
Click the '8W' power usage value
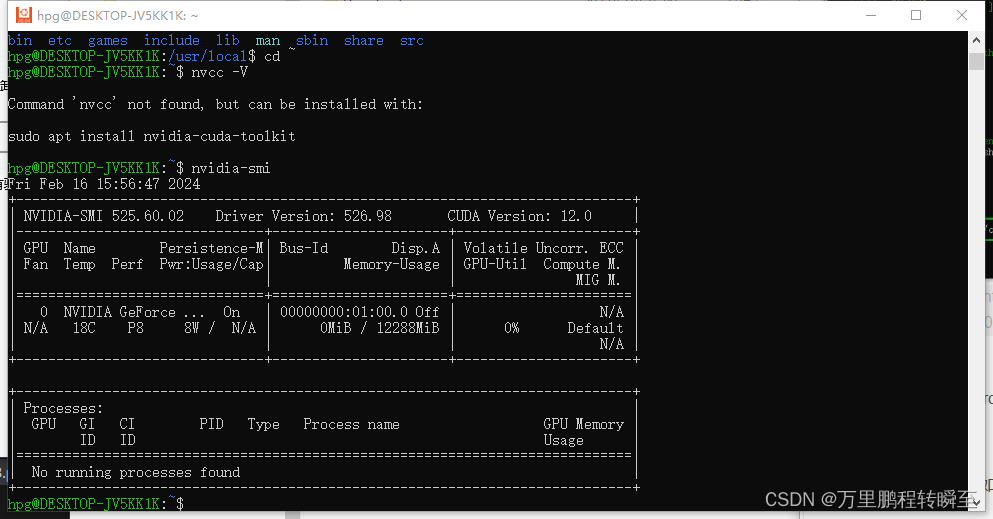(192, 328)
